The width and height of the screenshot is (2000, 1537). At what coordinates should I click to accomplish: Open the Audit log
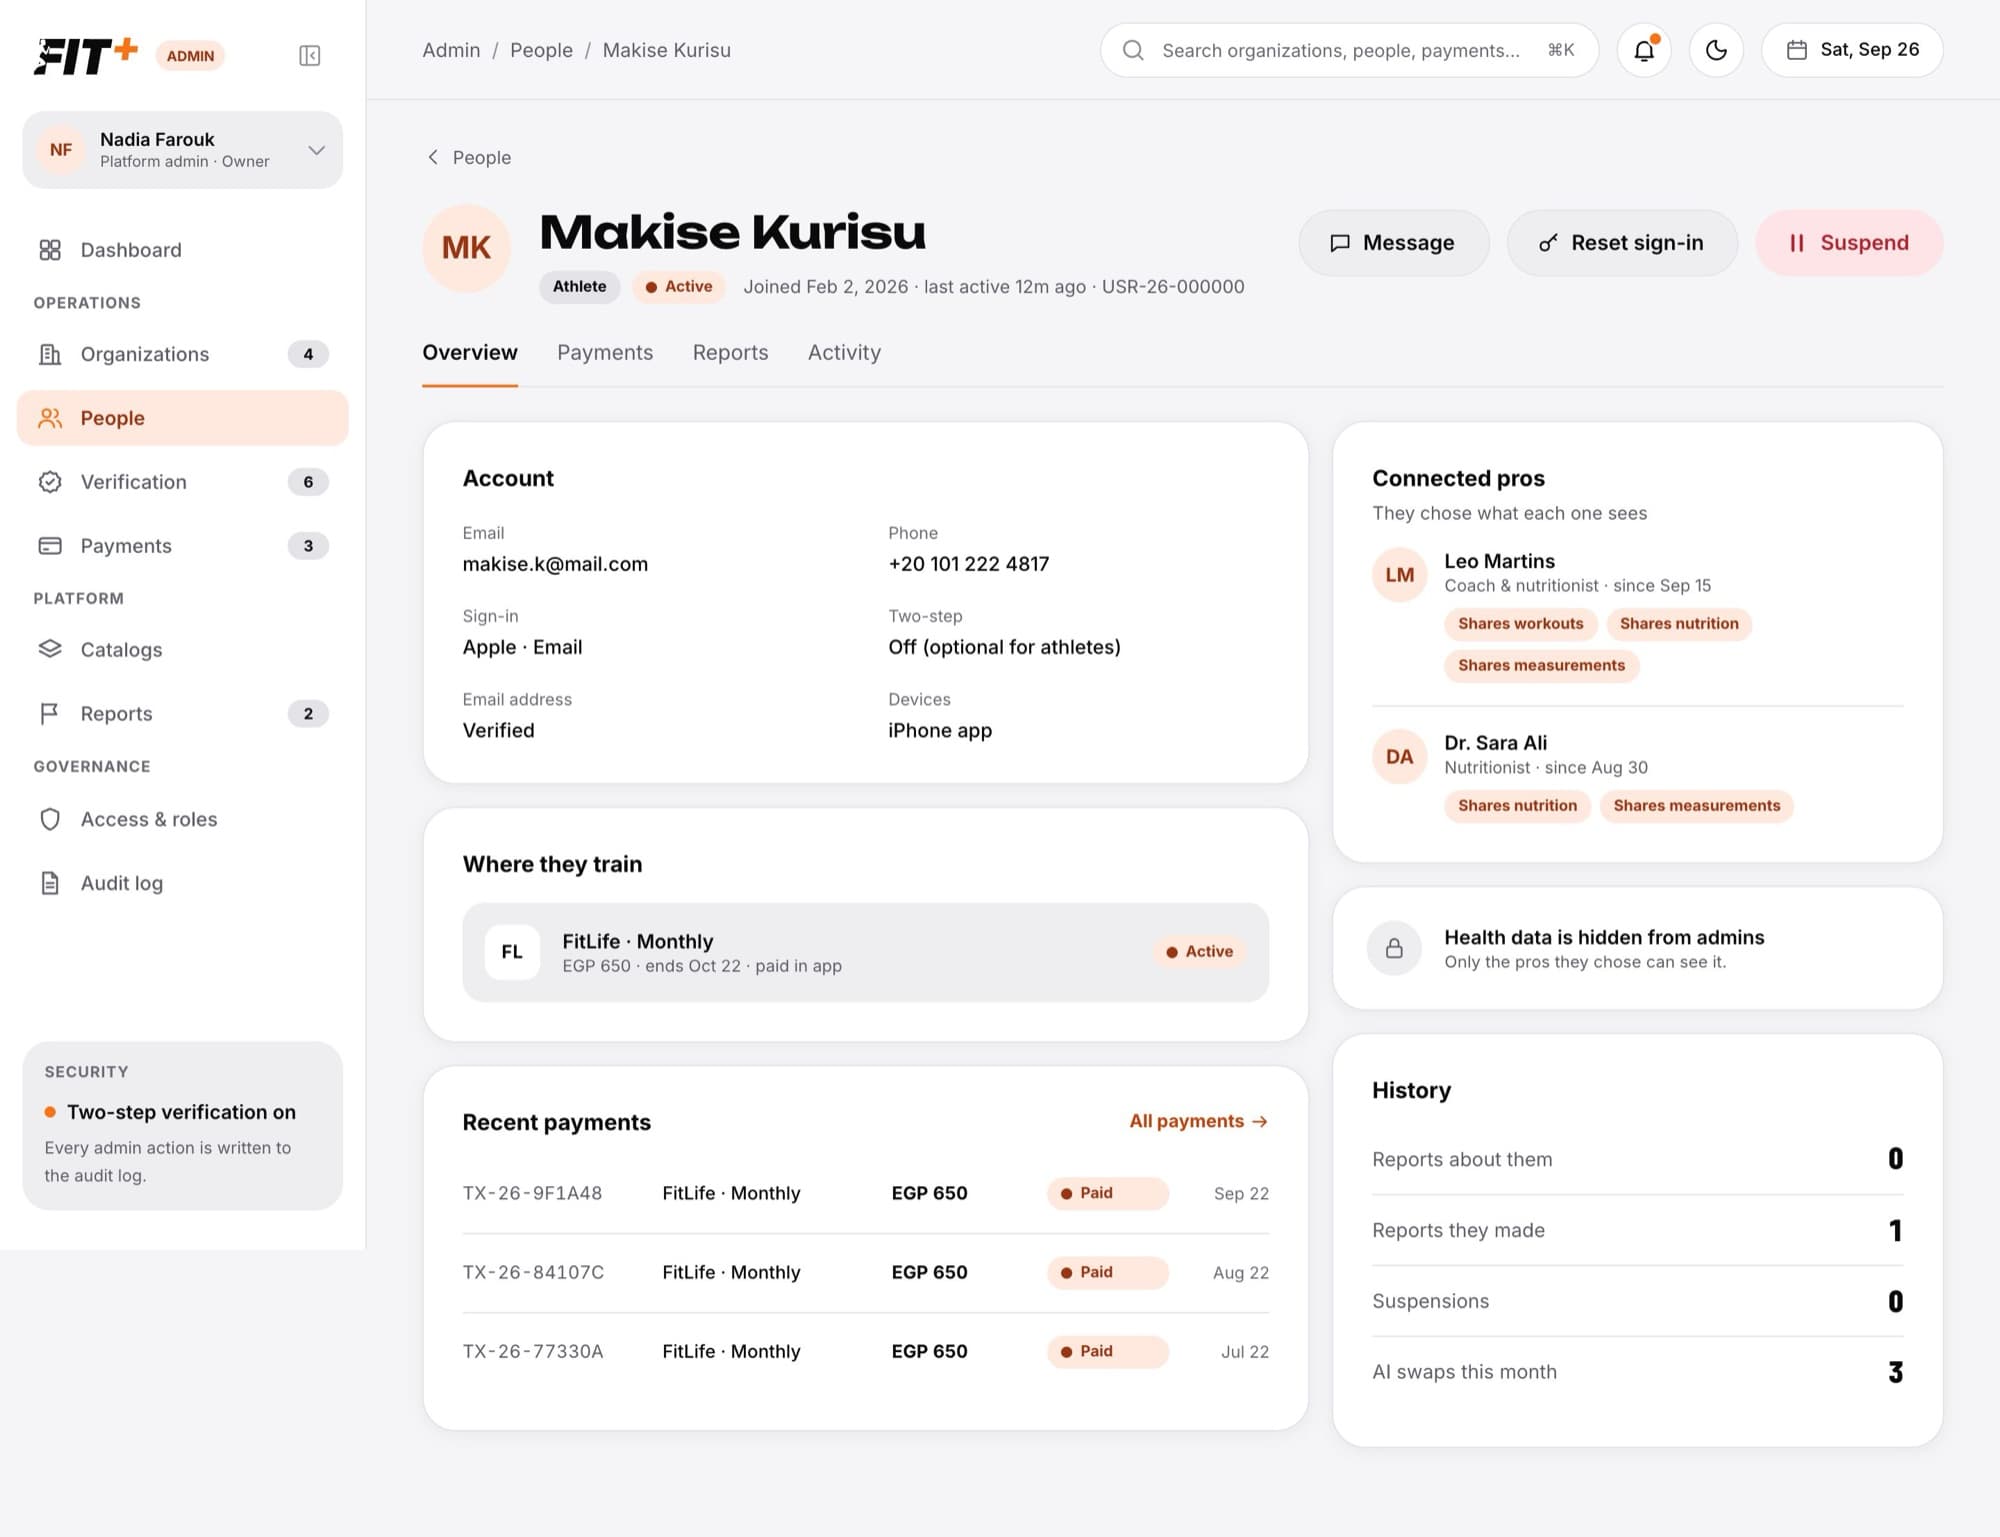182,883
